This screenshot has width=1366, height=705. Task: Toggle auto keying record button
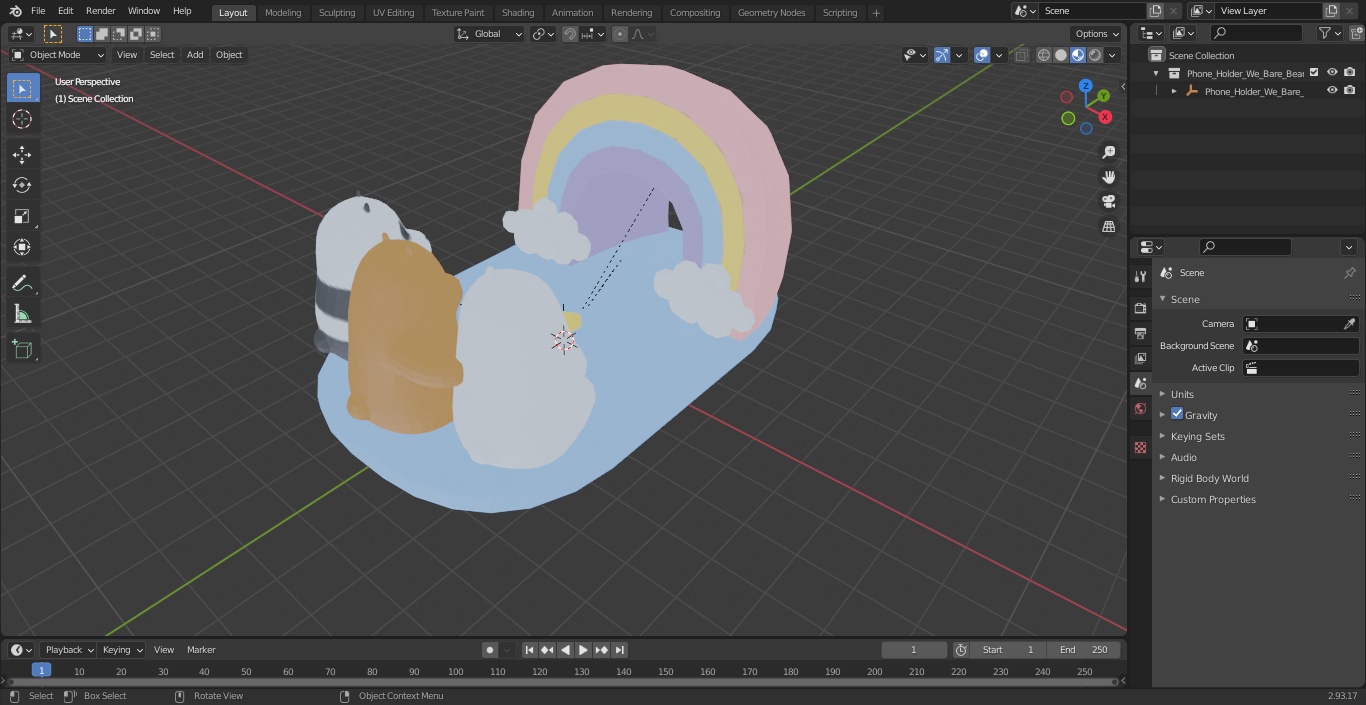pyautogui.click(x=490, y=650)
